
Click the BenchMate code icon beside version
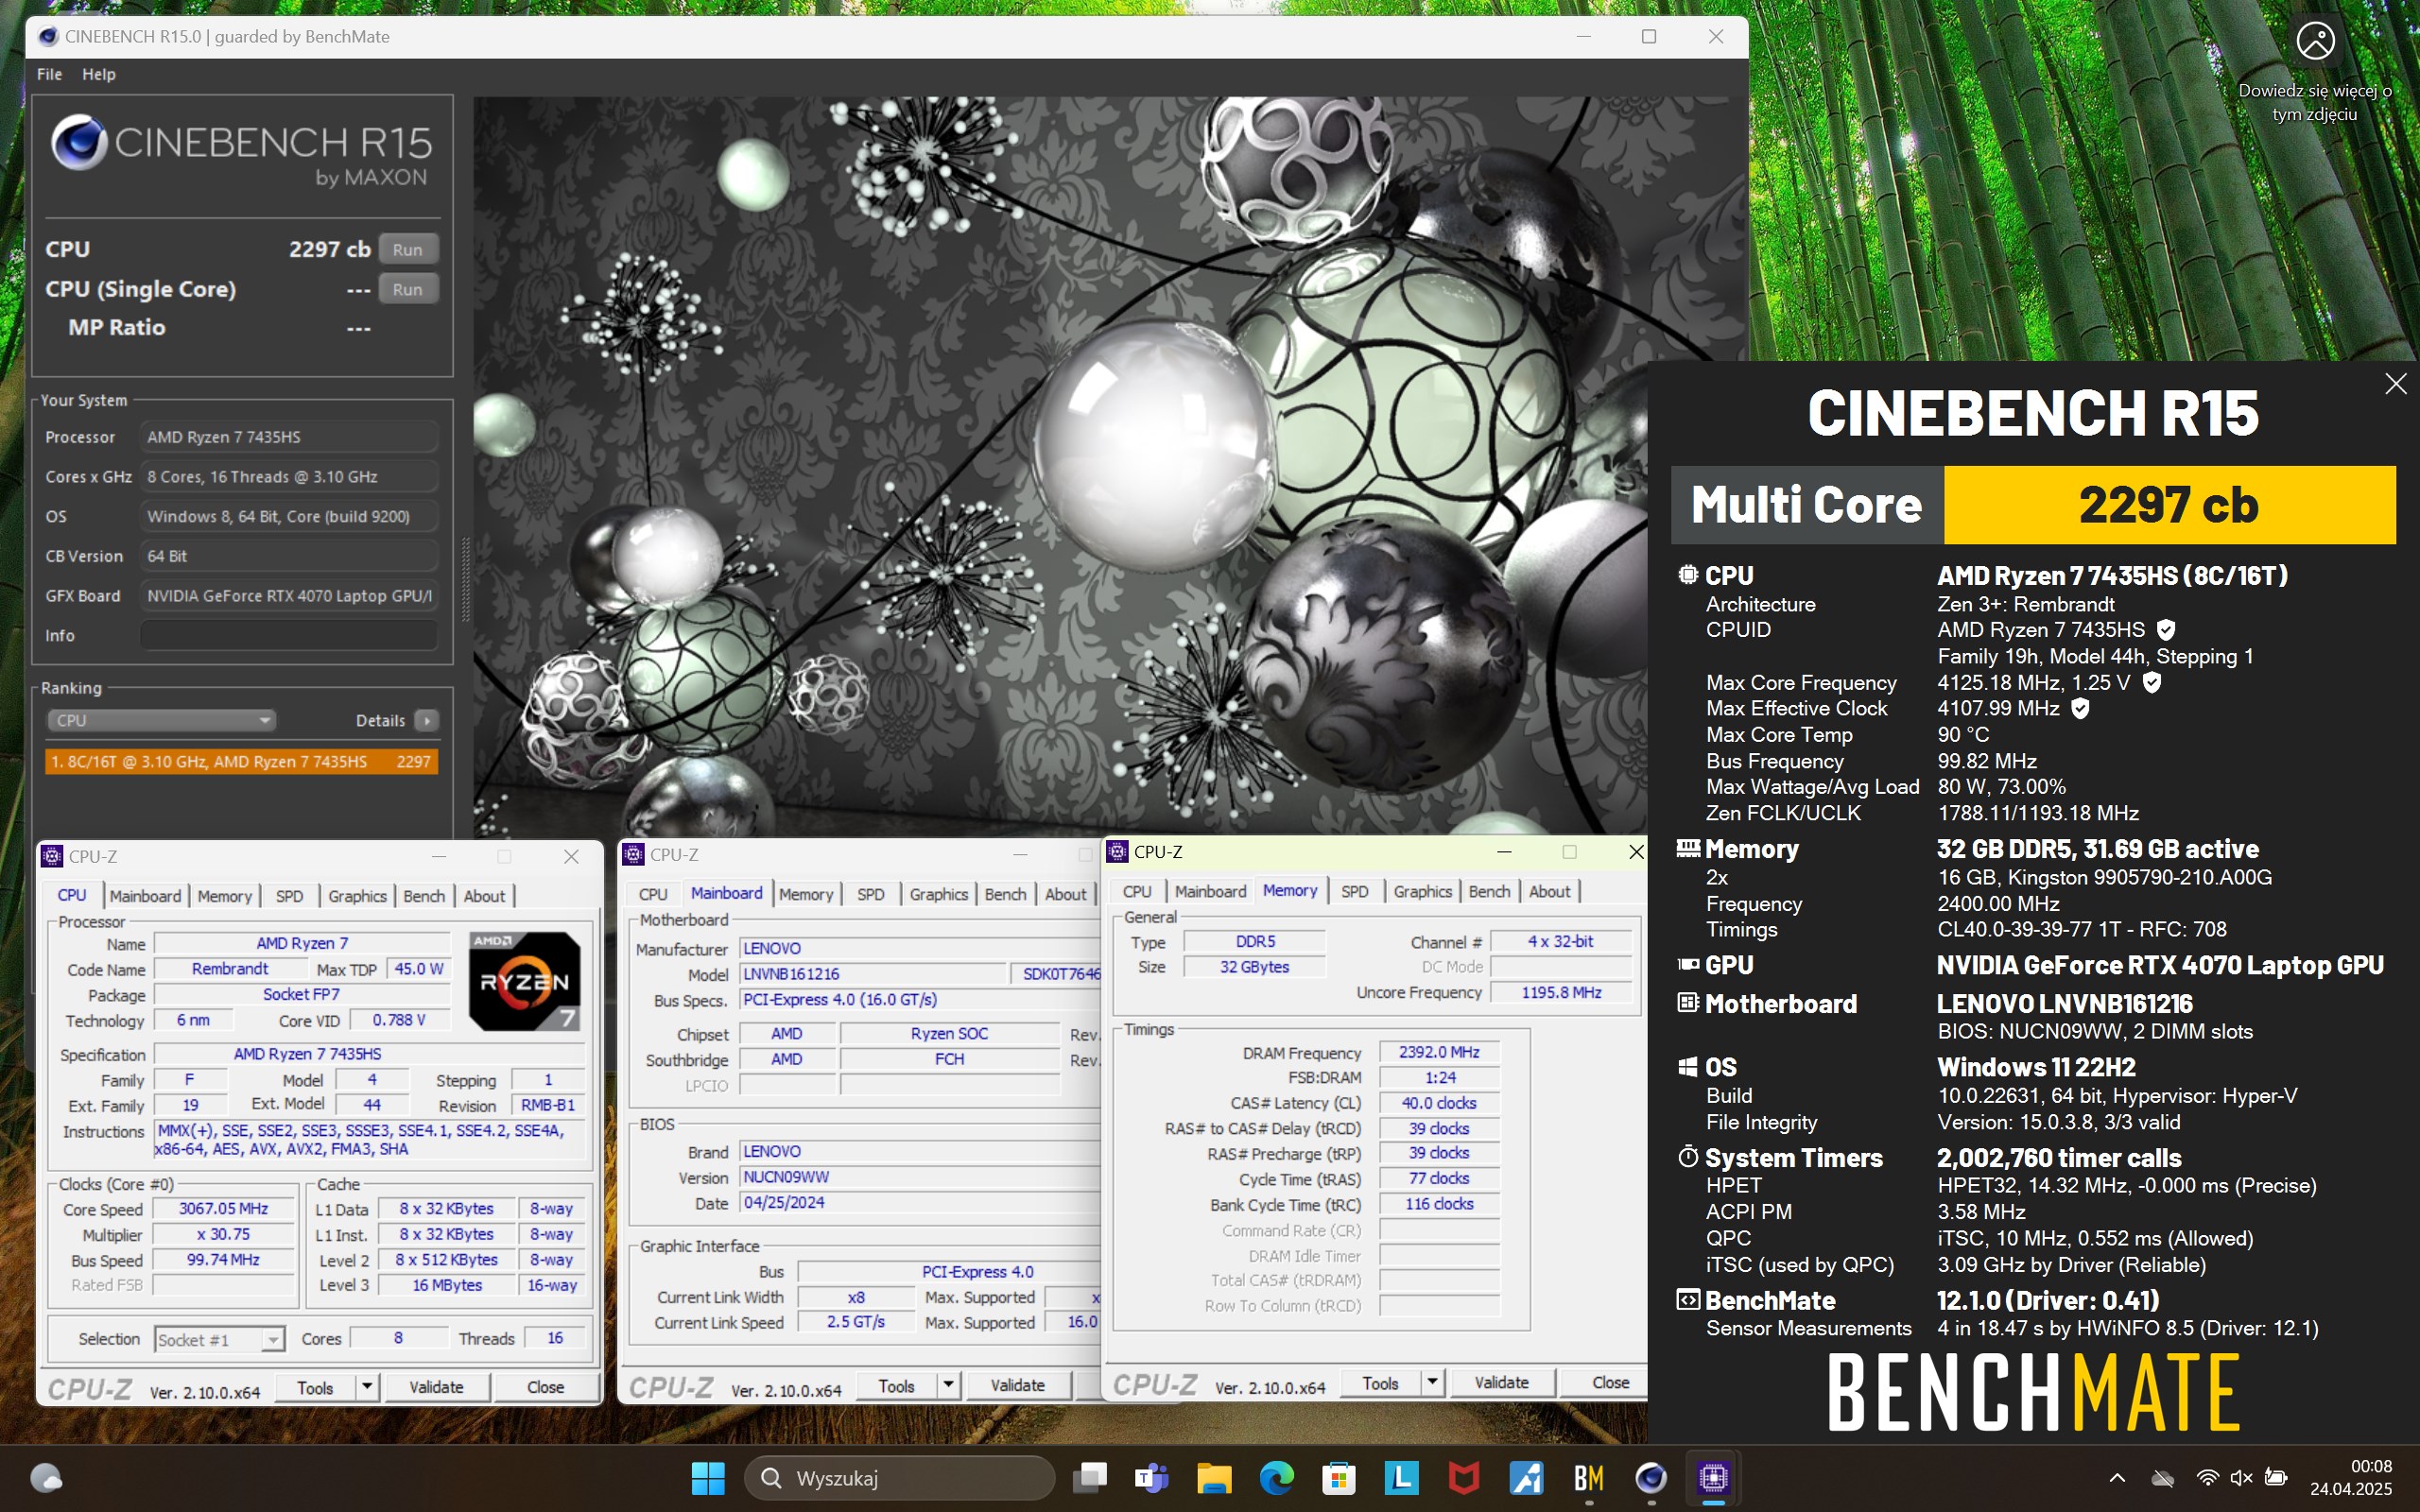tap(1688, 1300)
